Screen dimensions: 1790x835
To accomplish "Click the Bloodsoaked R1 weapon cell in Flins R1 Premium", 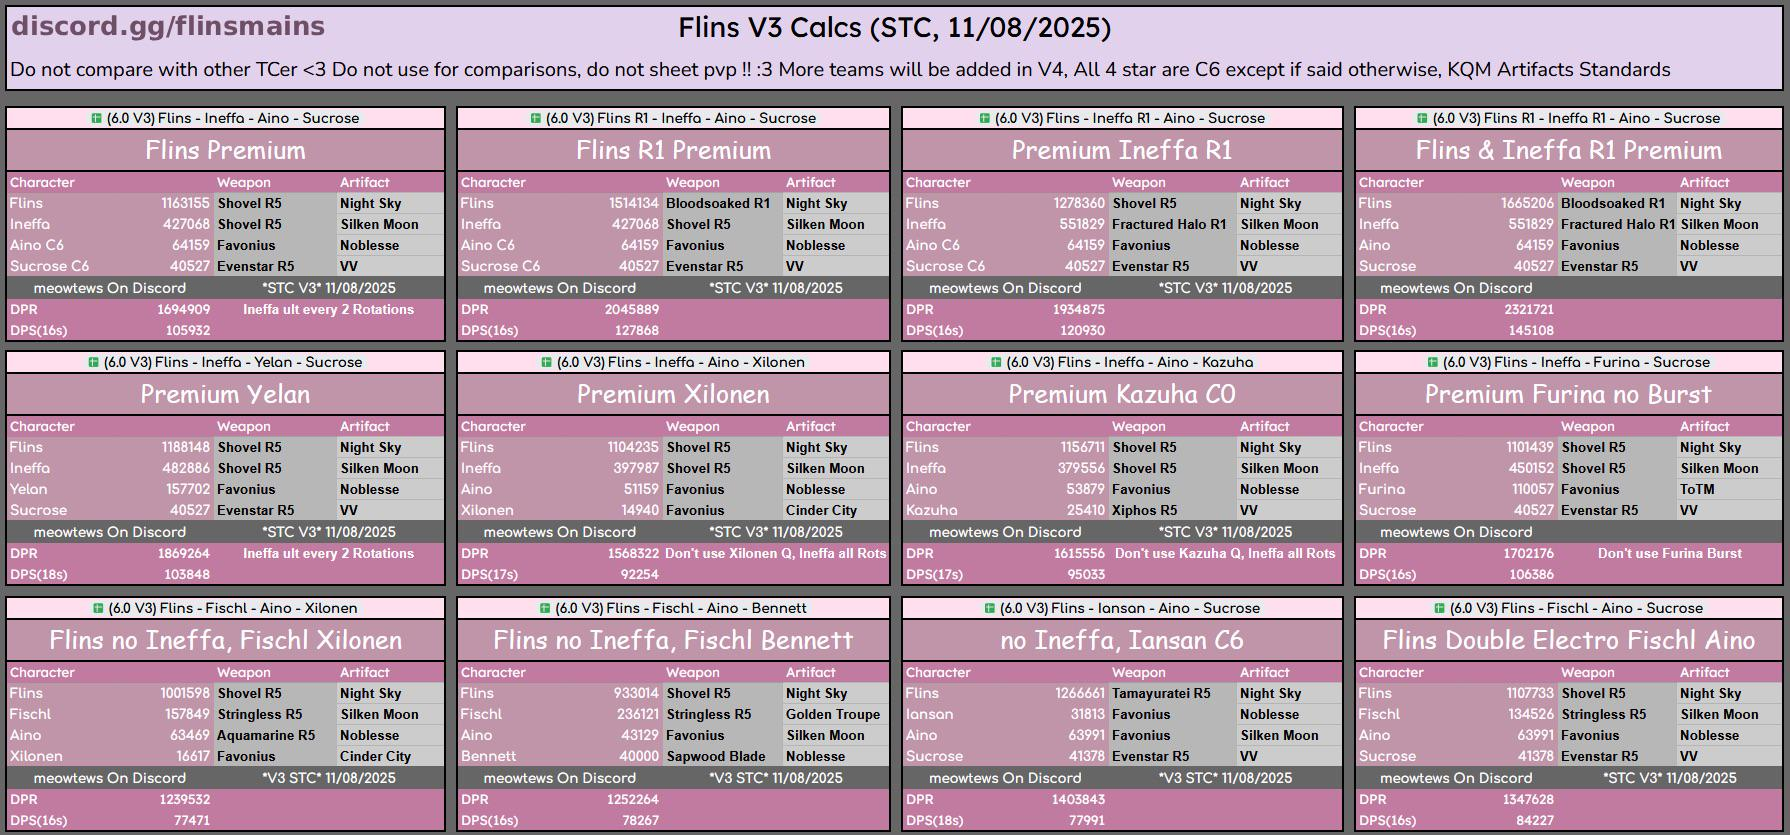I will coord(718,203).
